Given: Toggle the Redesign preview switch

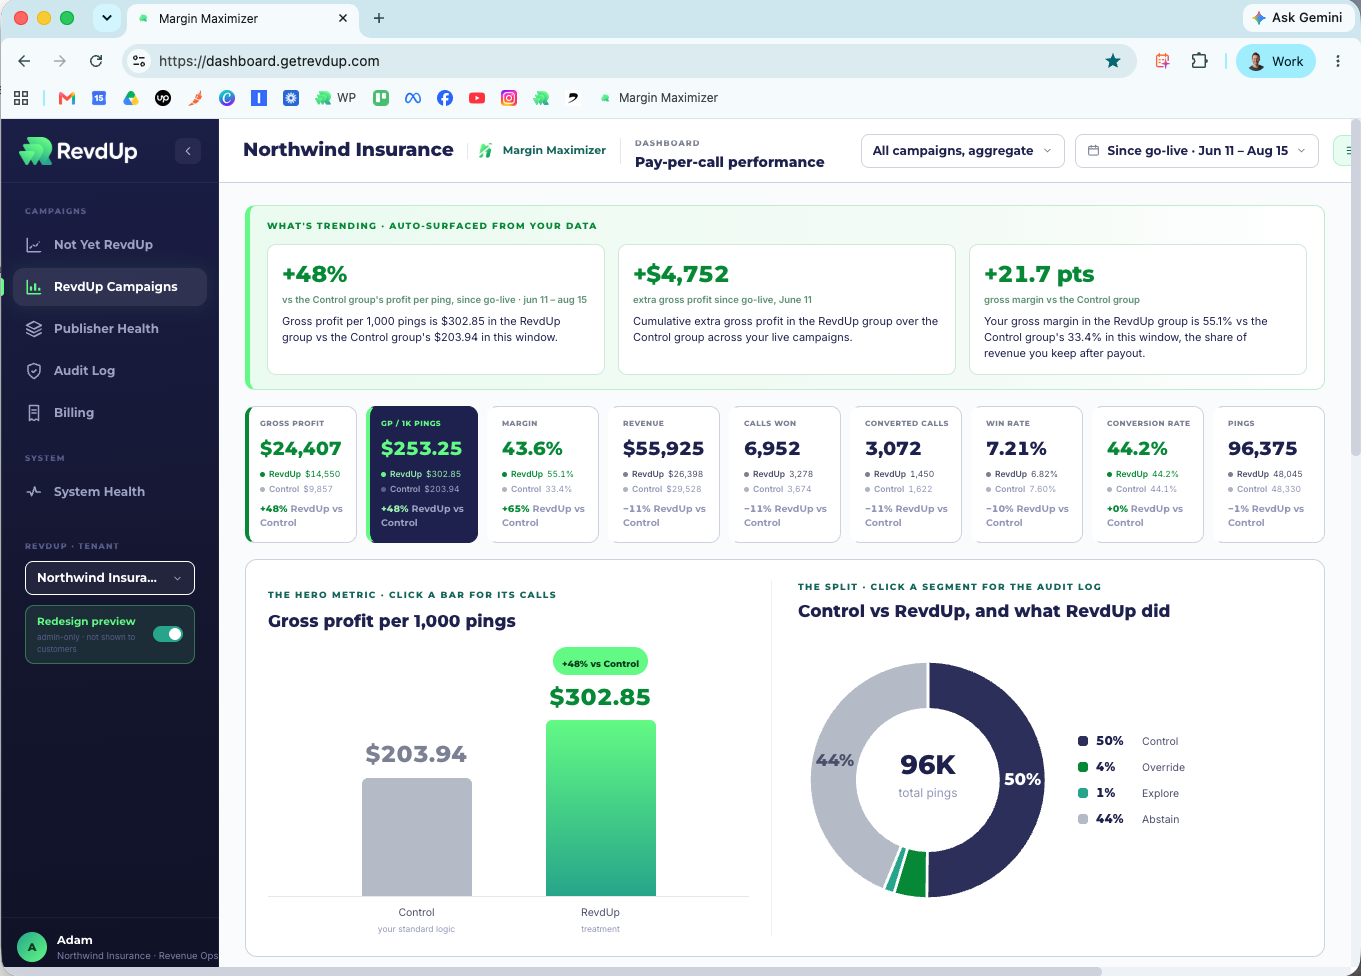Looking at the screenshot, I should 168,634.
